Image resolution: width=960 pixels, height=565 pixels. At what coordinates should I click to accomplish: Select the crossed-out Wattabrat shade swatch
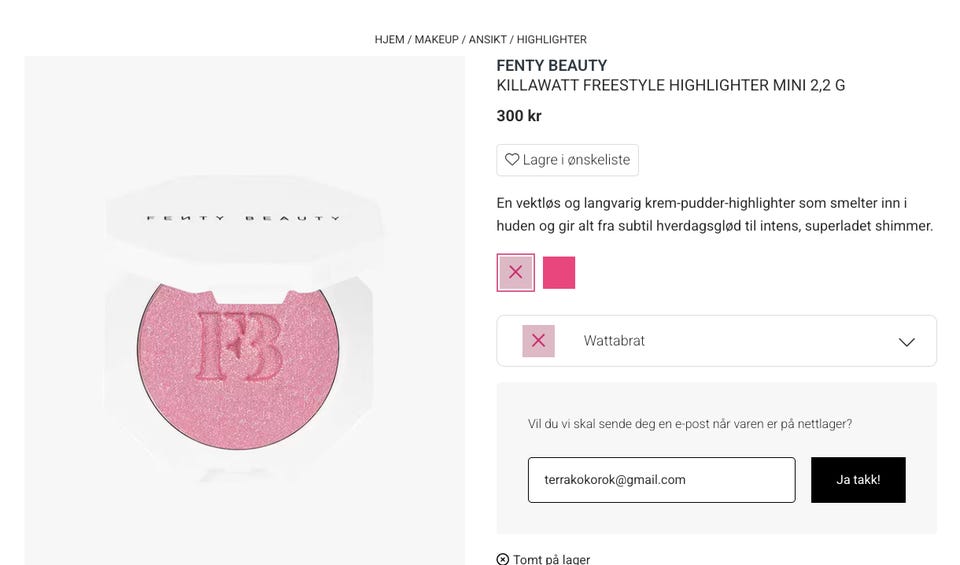516,272
